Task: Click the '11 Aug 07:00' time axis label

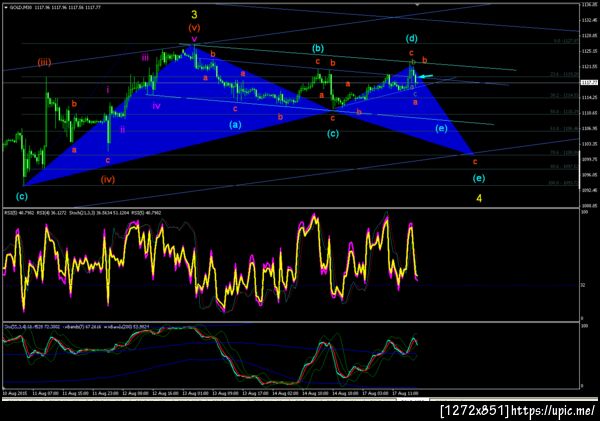Action: pos(46,393)
